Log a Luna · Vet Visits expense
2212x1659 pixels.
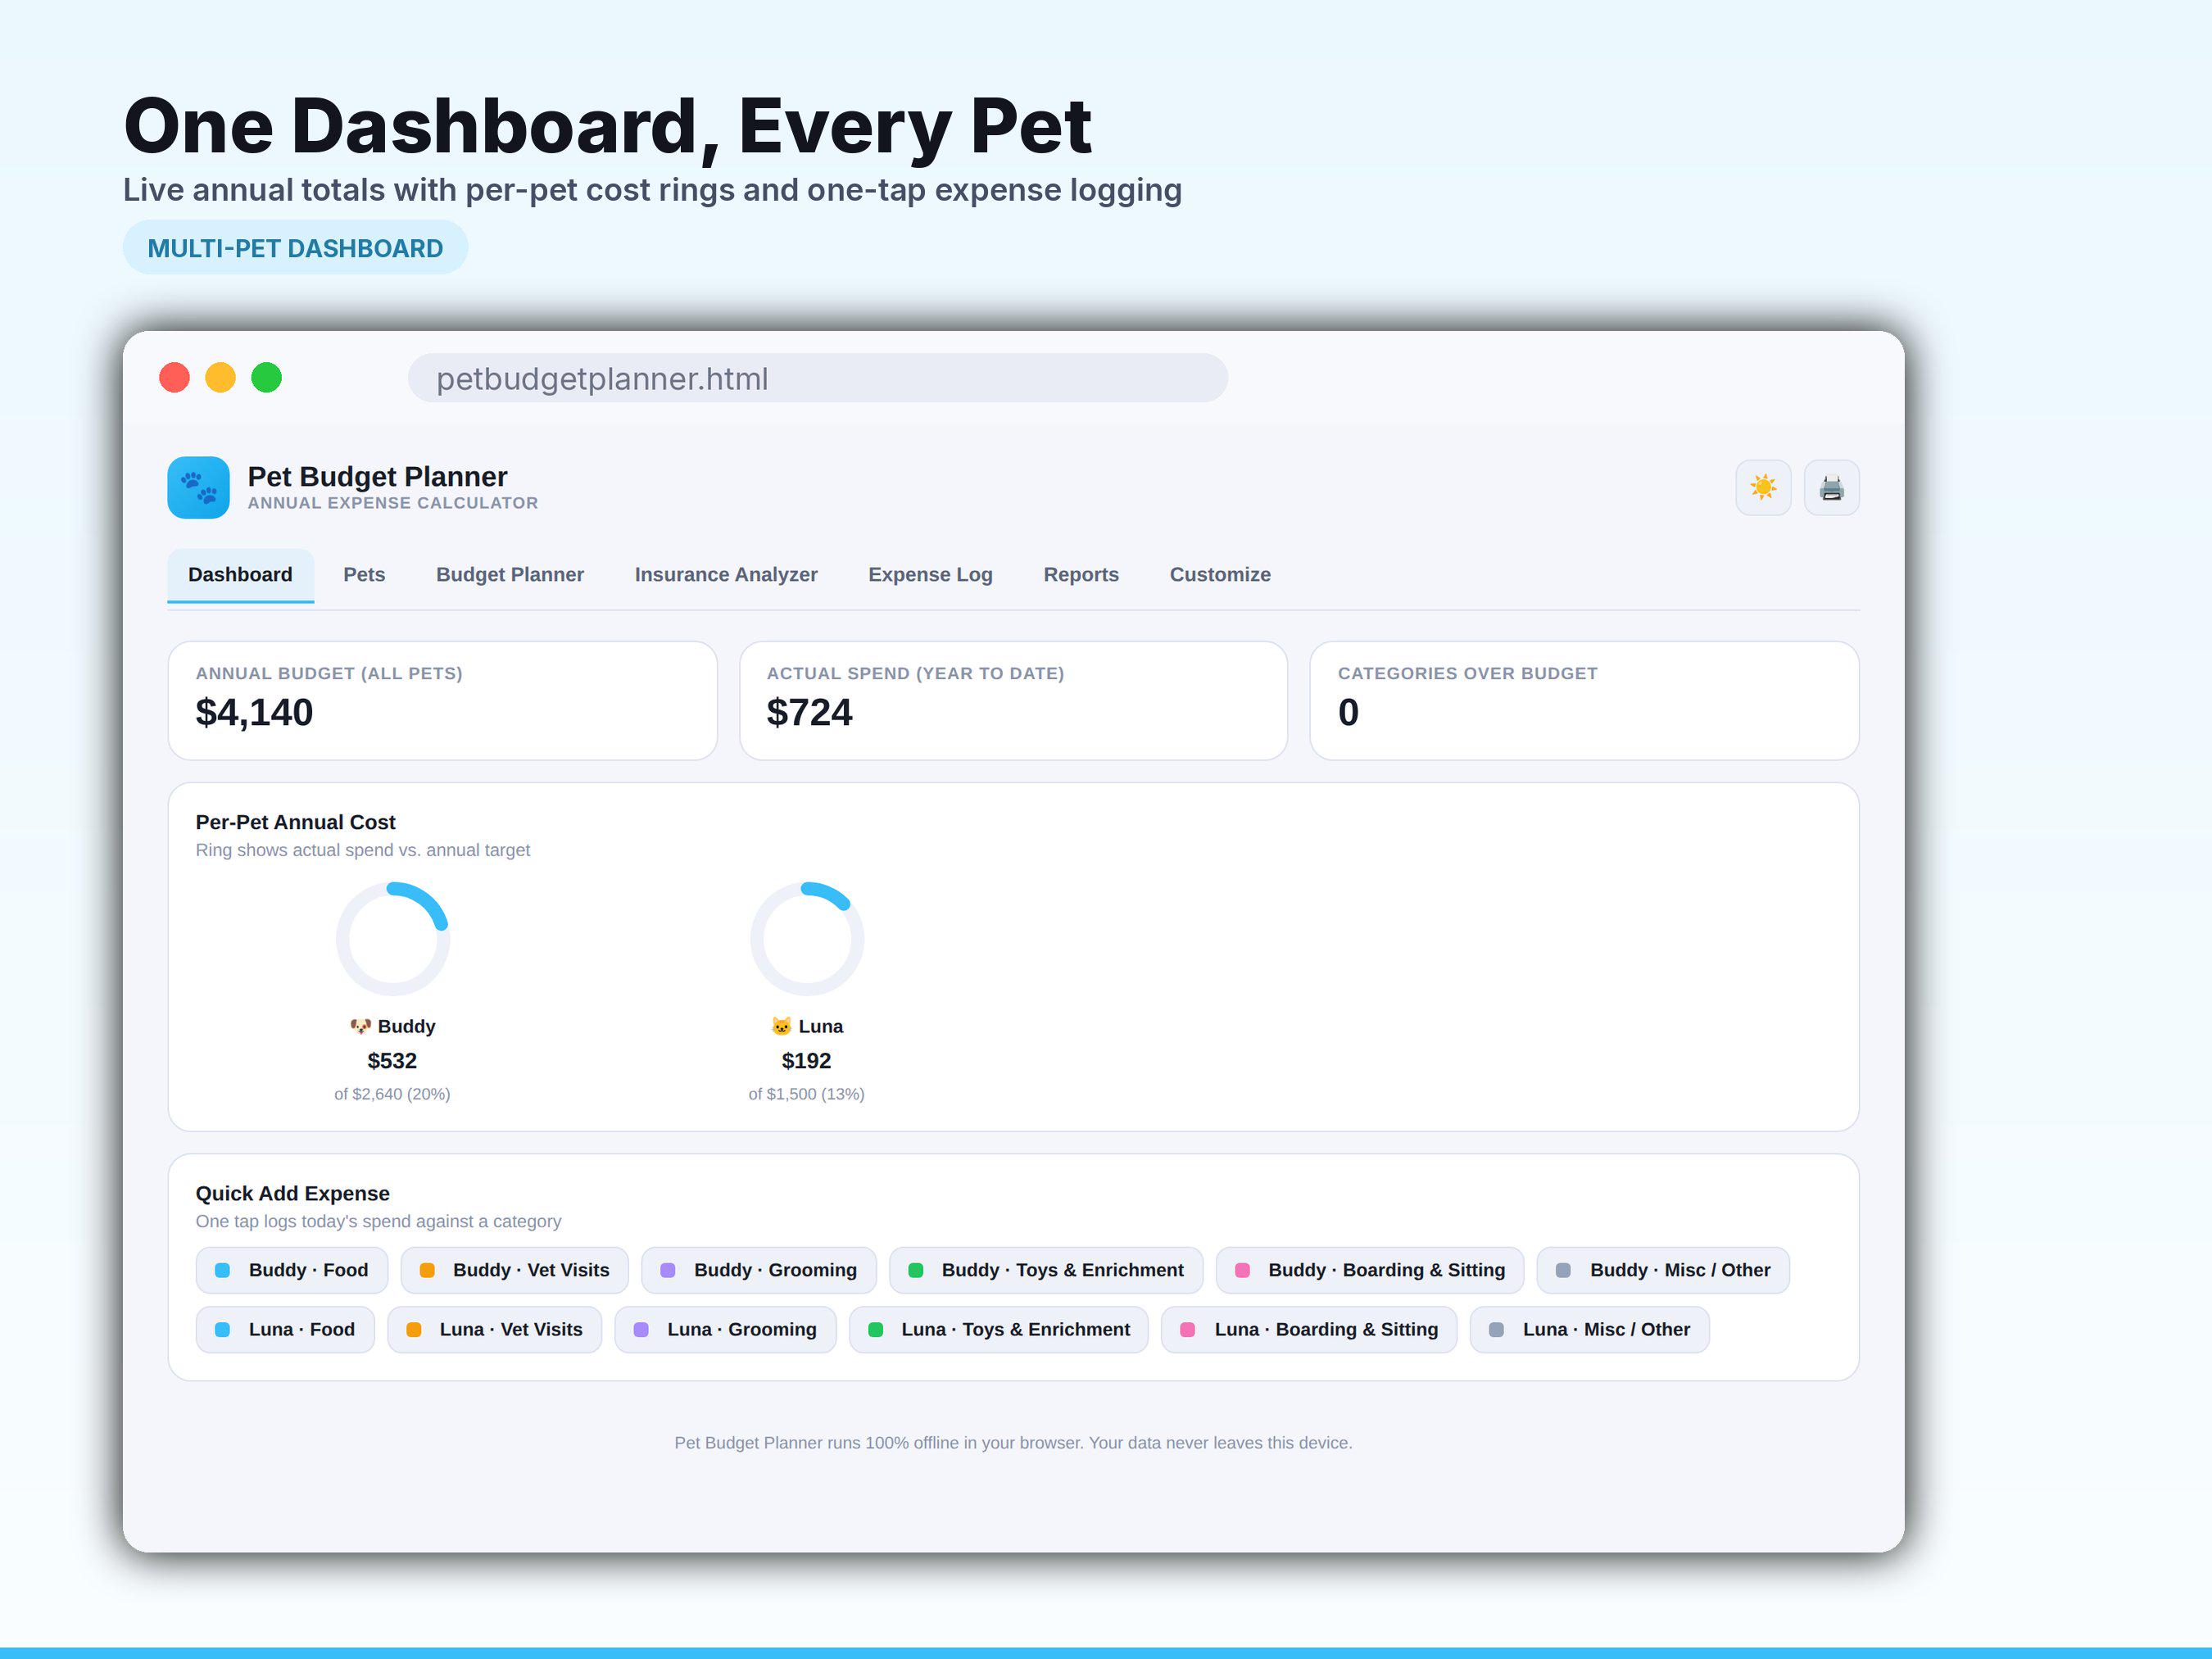tap(494, 1330)
